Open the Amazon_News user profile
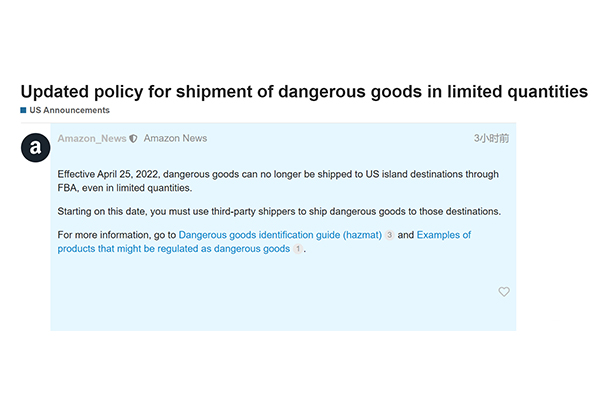600x400 pixels. tap(92, 138)
